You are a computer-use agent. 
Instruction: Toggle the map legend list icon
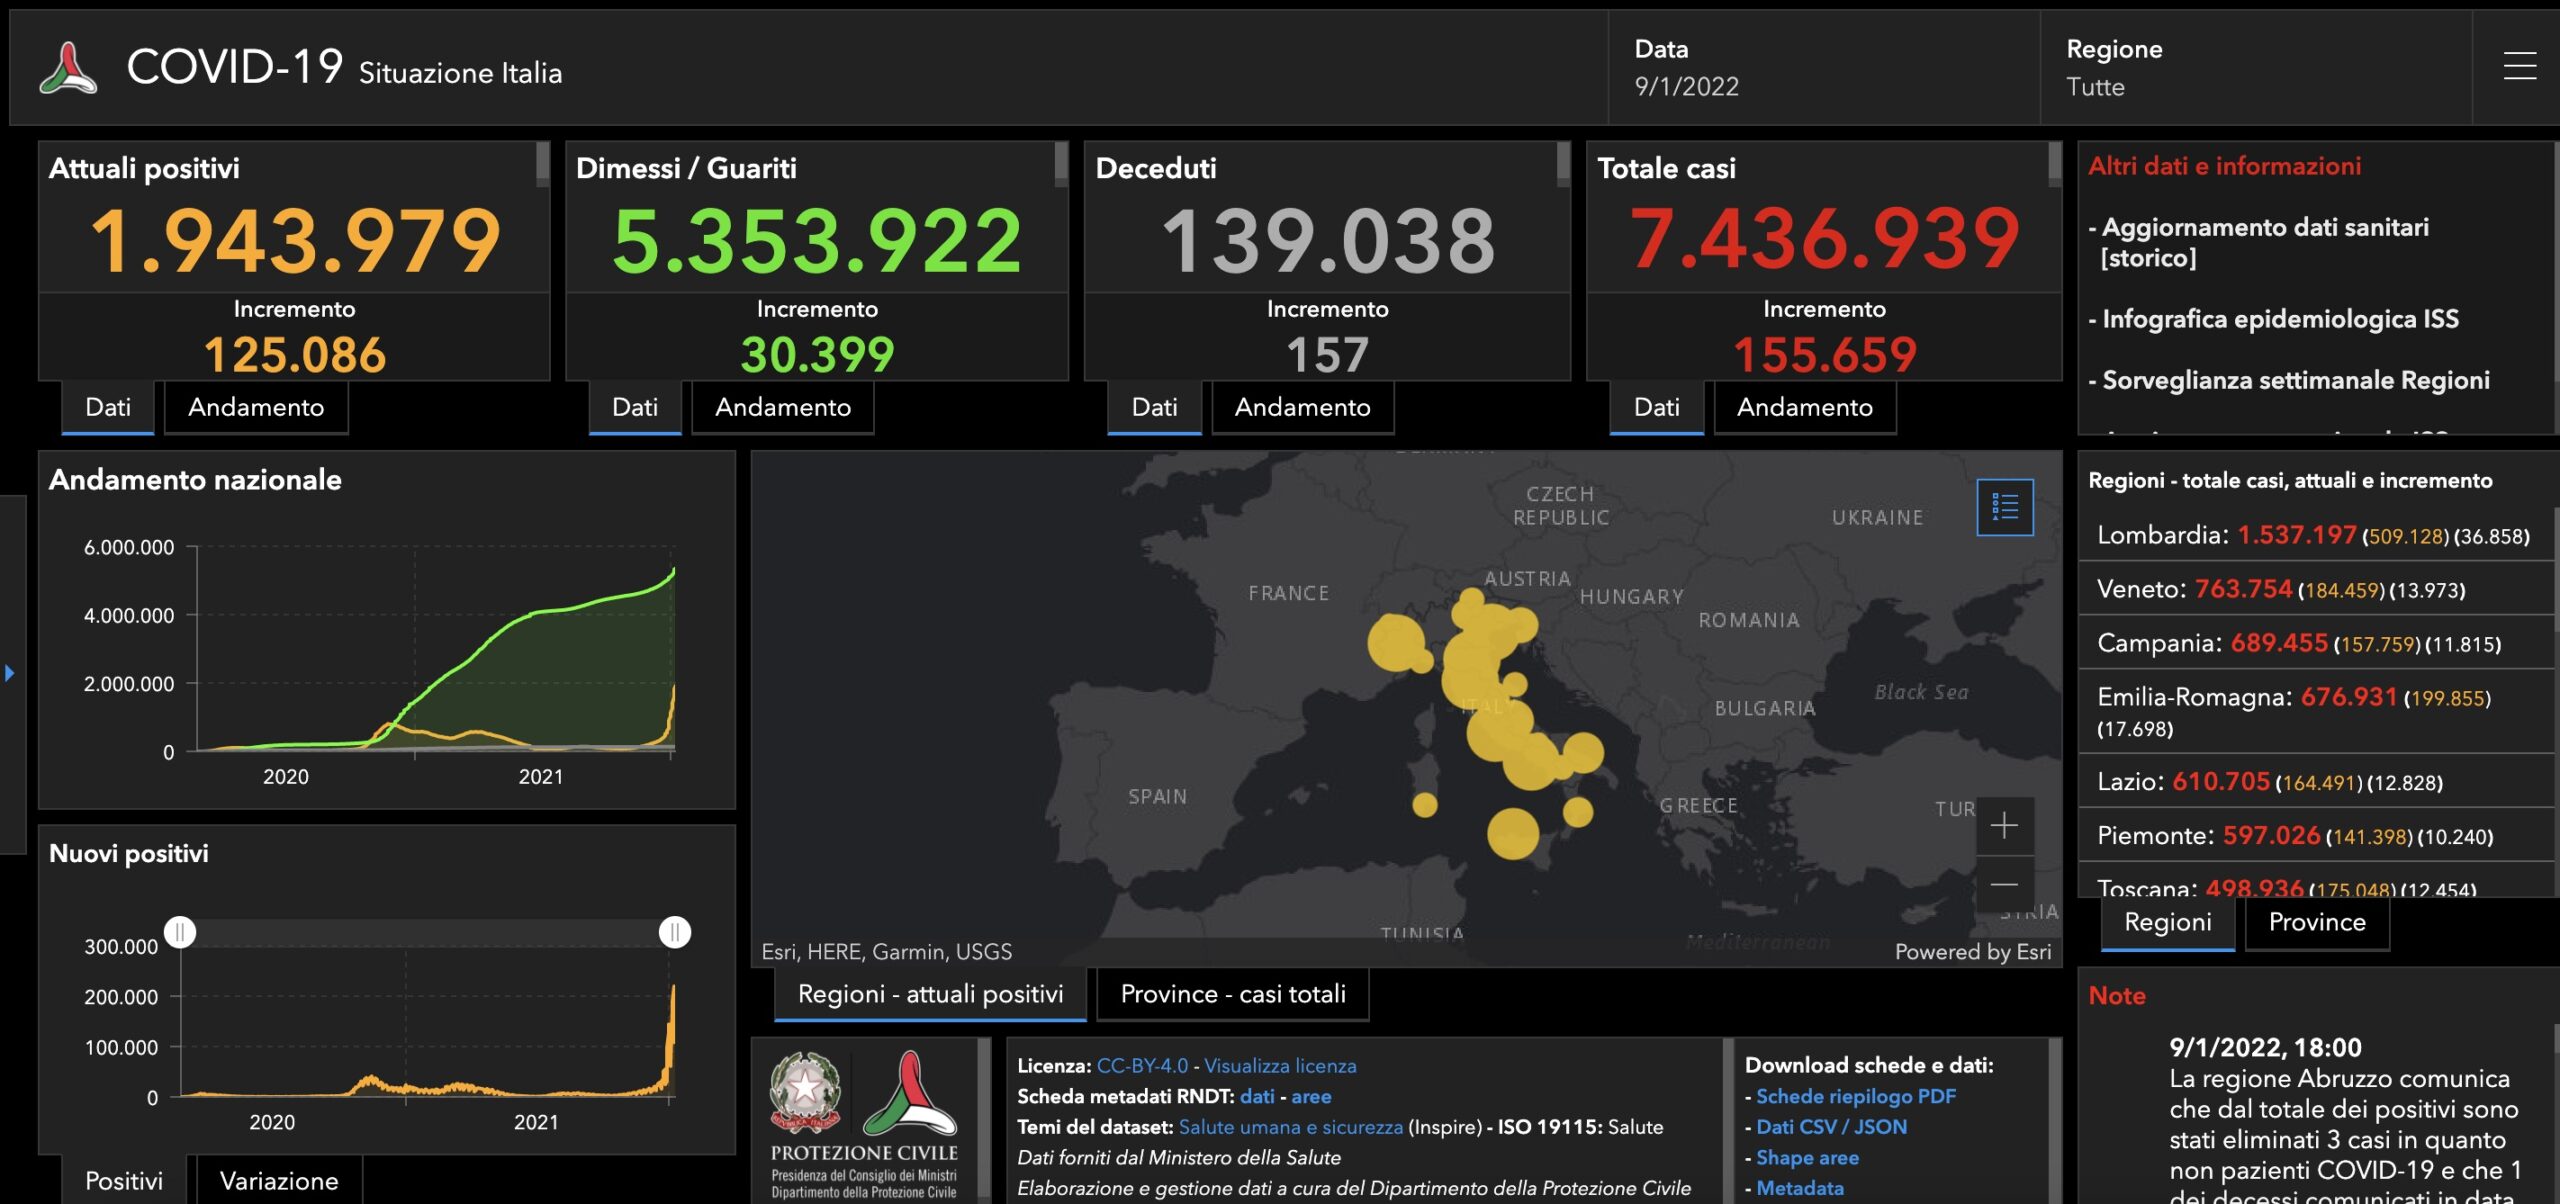click(x=2004, y=508)
